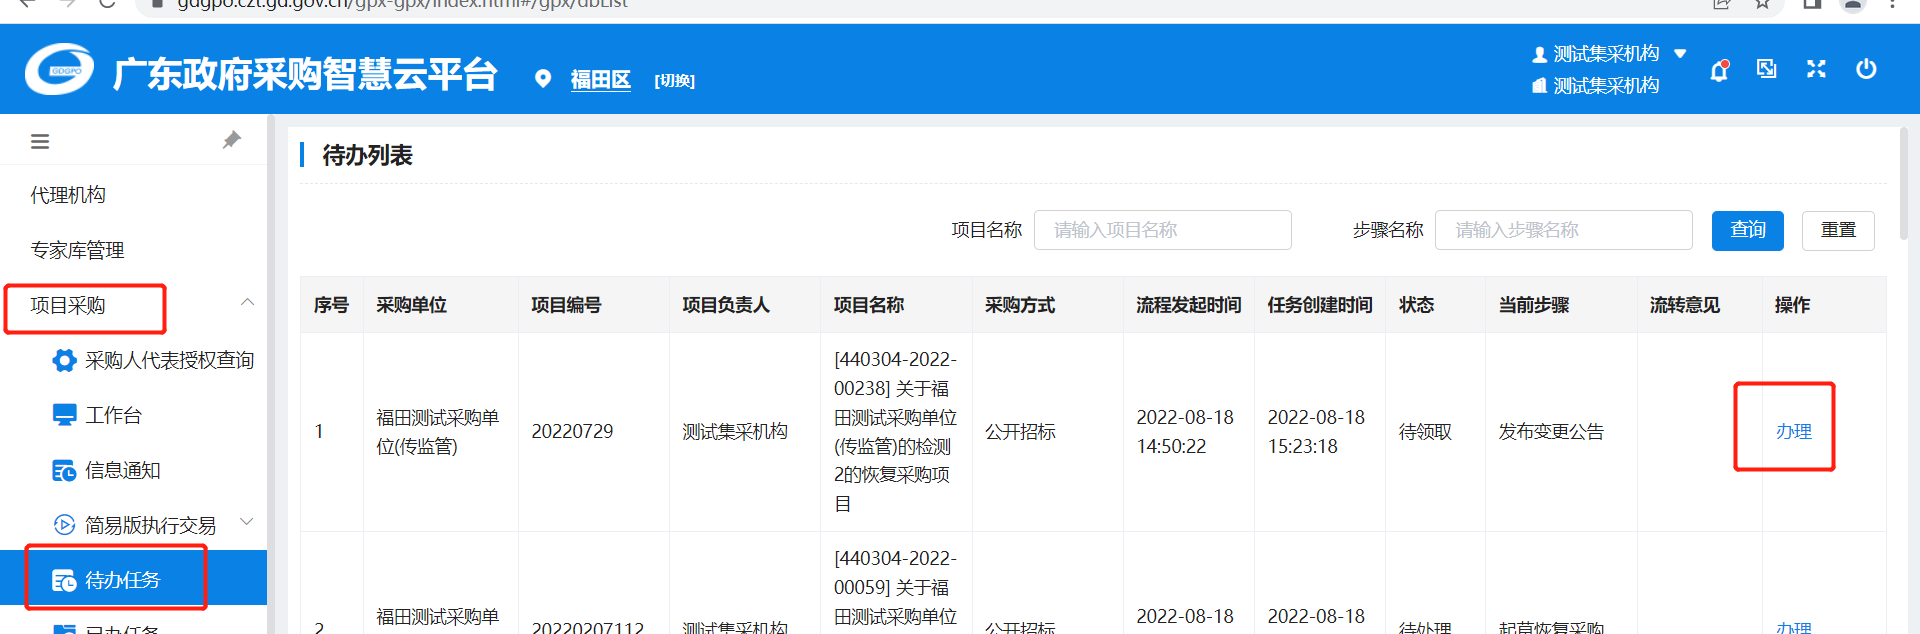This screenshot has width=1920, height=634.
Task: Click the location marker icon beside 福田区
Action: (x=543, y=79)
